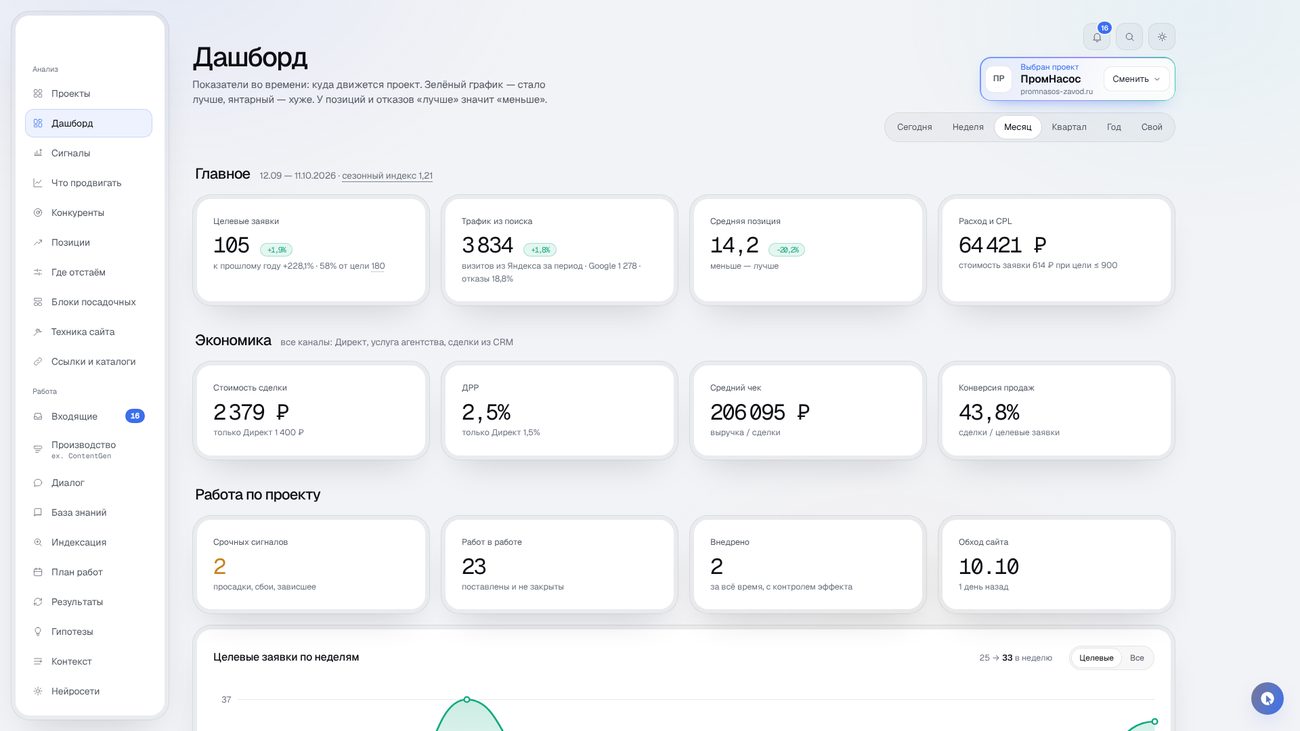
Task: Go to План работ section
Action: (89, 572)
